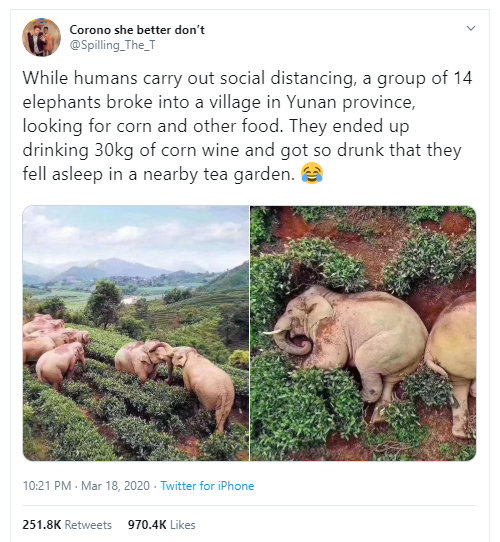Open display name Corono she better don't
This screenshot has height=542, width=500.
click(137, 30)
